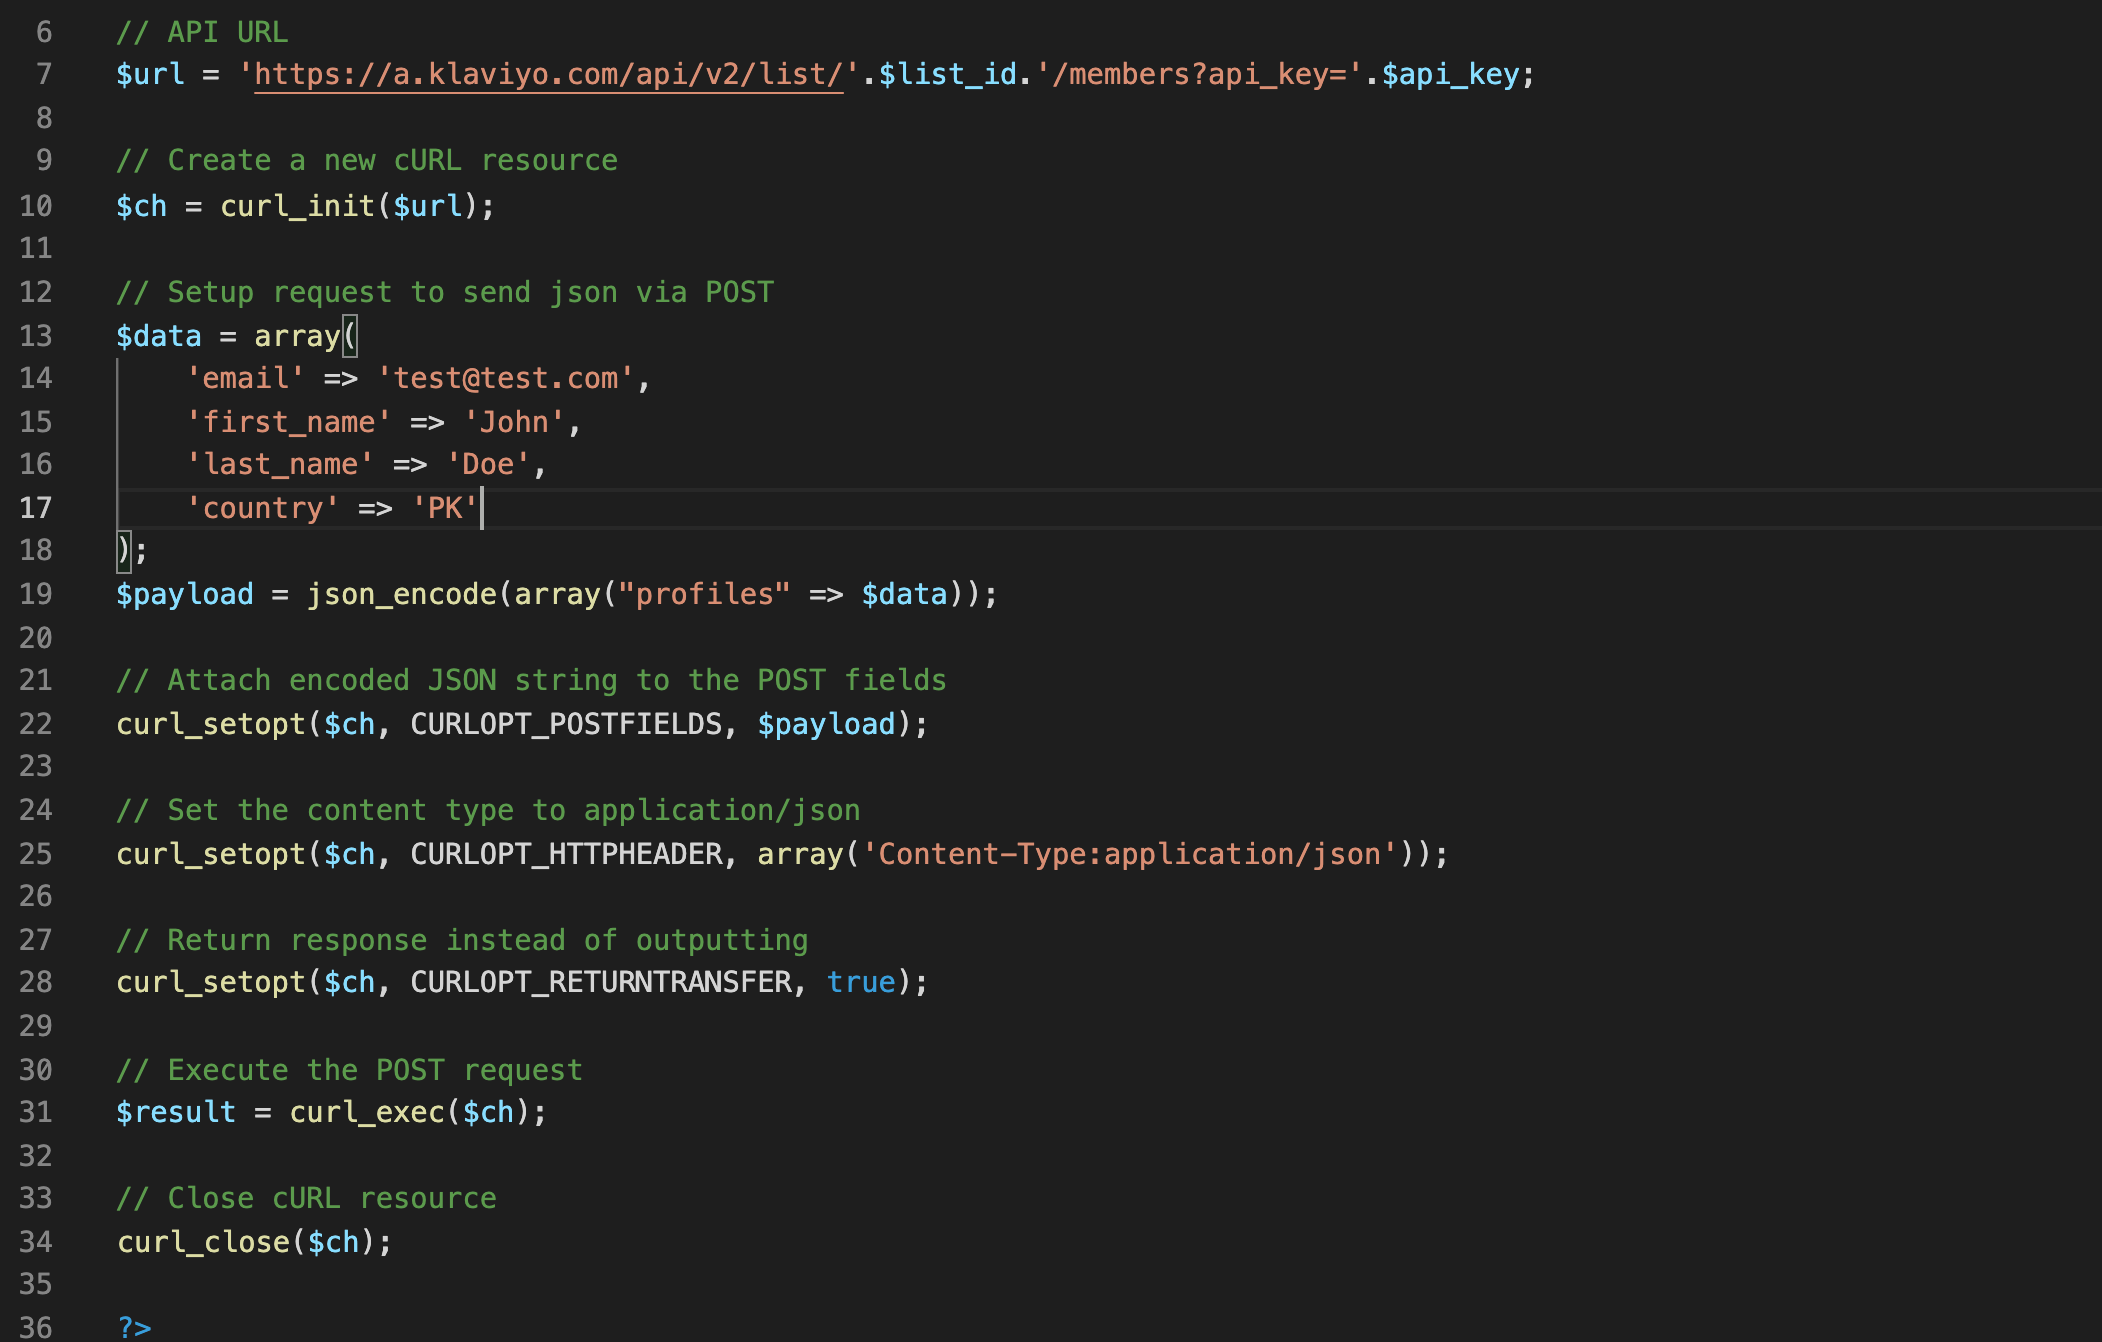
Task: Click the 'Content-Type:application/json' string
Action: point(1130,854)
